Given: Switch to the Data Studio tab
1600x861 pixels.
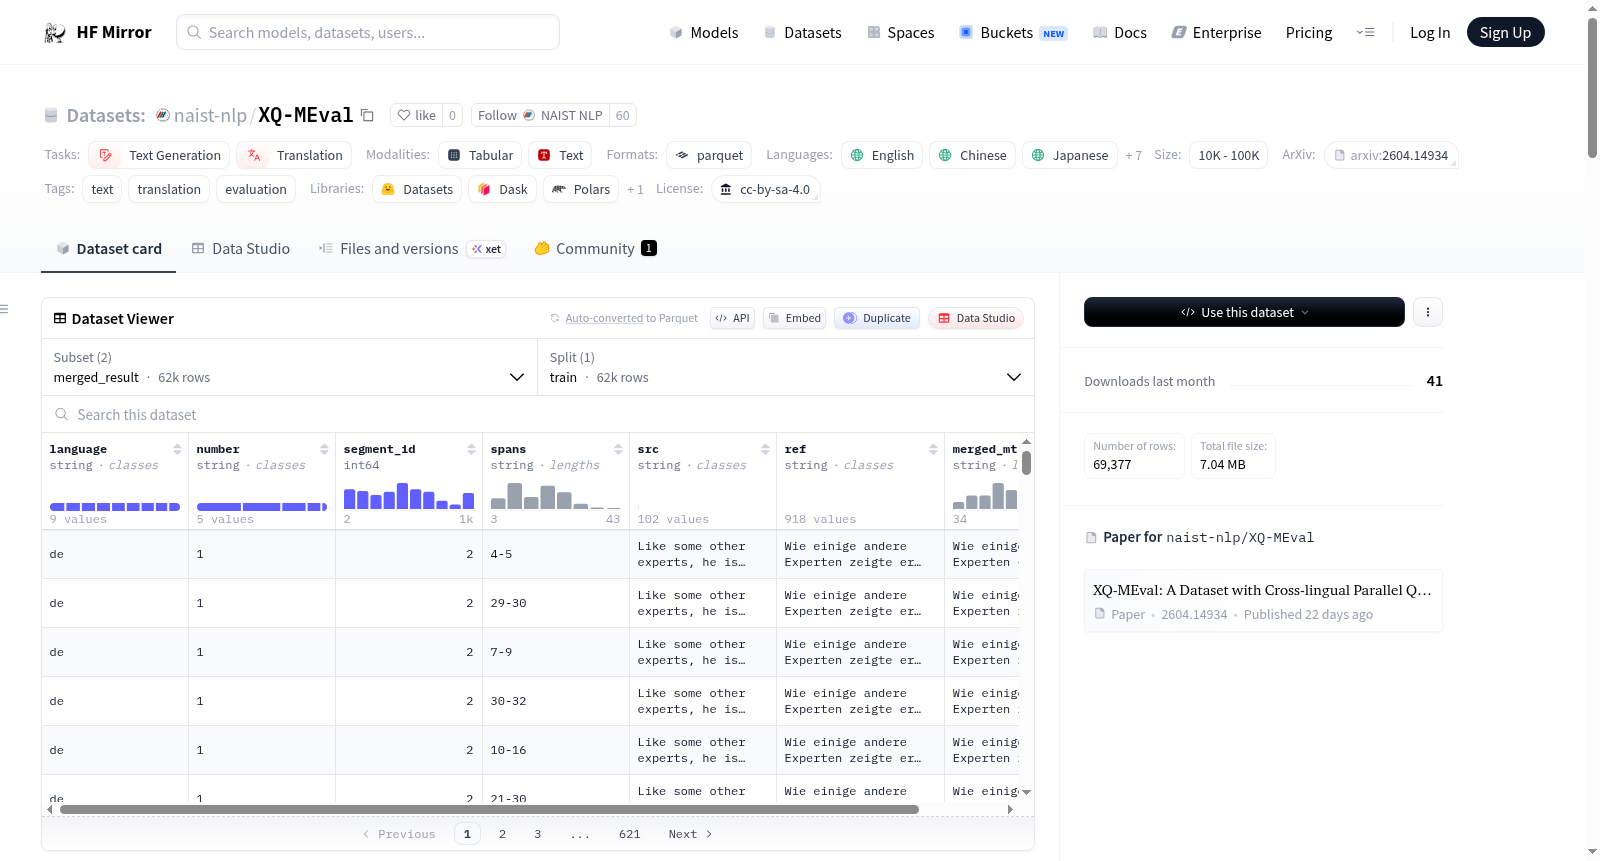Looking at the screenshot, I should pos(241,249).
